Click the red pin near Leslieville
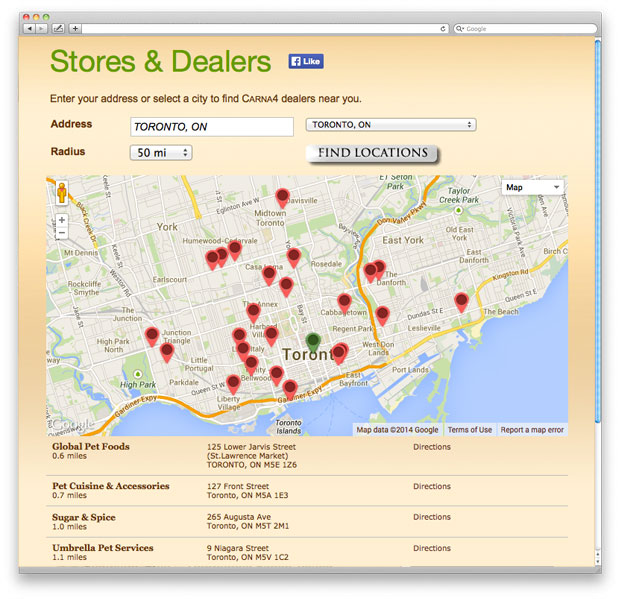Screen dimensions: 620x599 [382, 316]
